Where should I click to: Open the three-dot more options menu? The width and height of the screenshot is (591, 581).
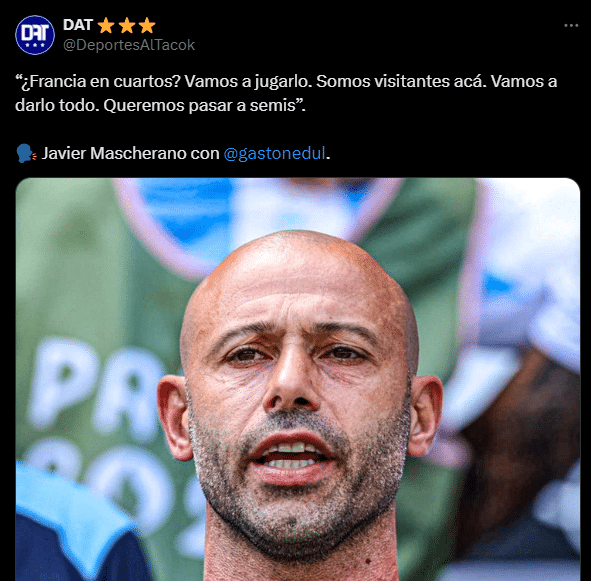click(571, 25)
